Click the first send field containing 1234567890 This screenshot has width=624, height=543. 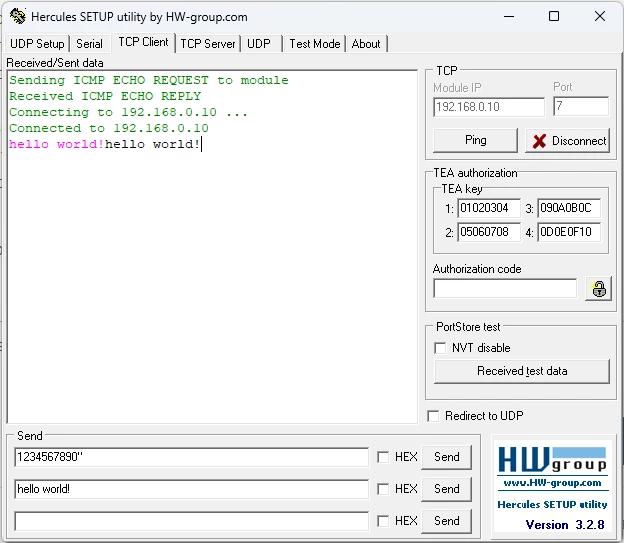coord(191,457)
